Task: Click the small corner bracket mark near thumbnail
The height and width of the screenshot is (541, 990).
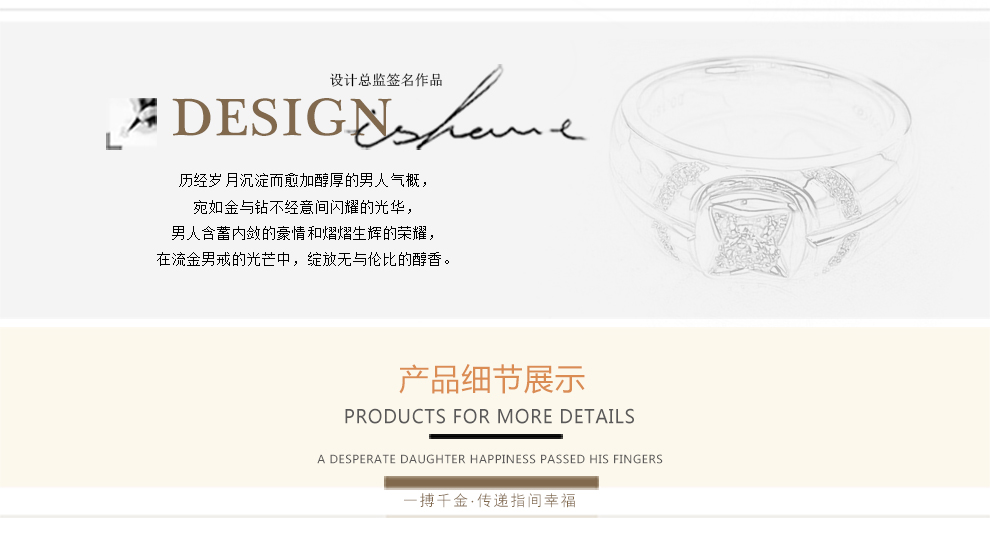Action: (114, 142)
